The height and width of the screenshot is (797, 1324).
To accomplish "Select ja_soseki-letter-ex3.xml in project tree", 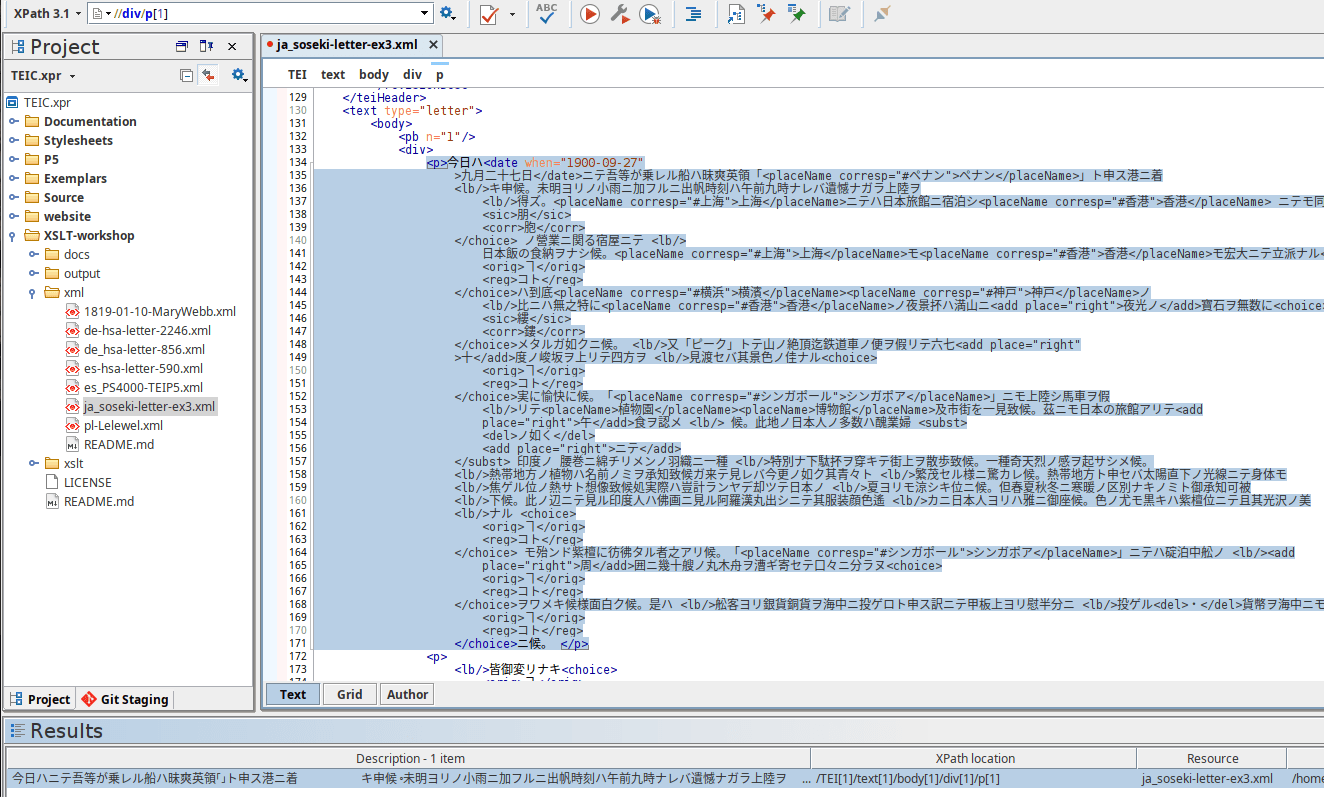I will point(149,407).
